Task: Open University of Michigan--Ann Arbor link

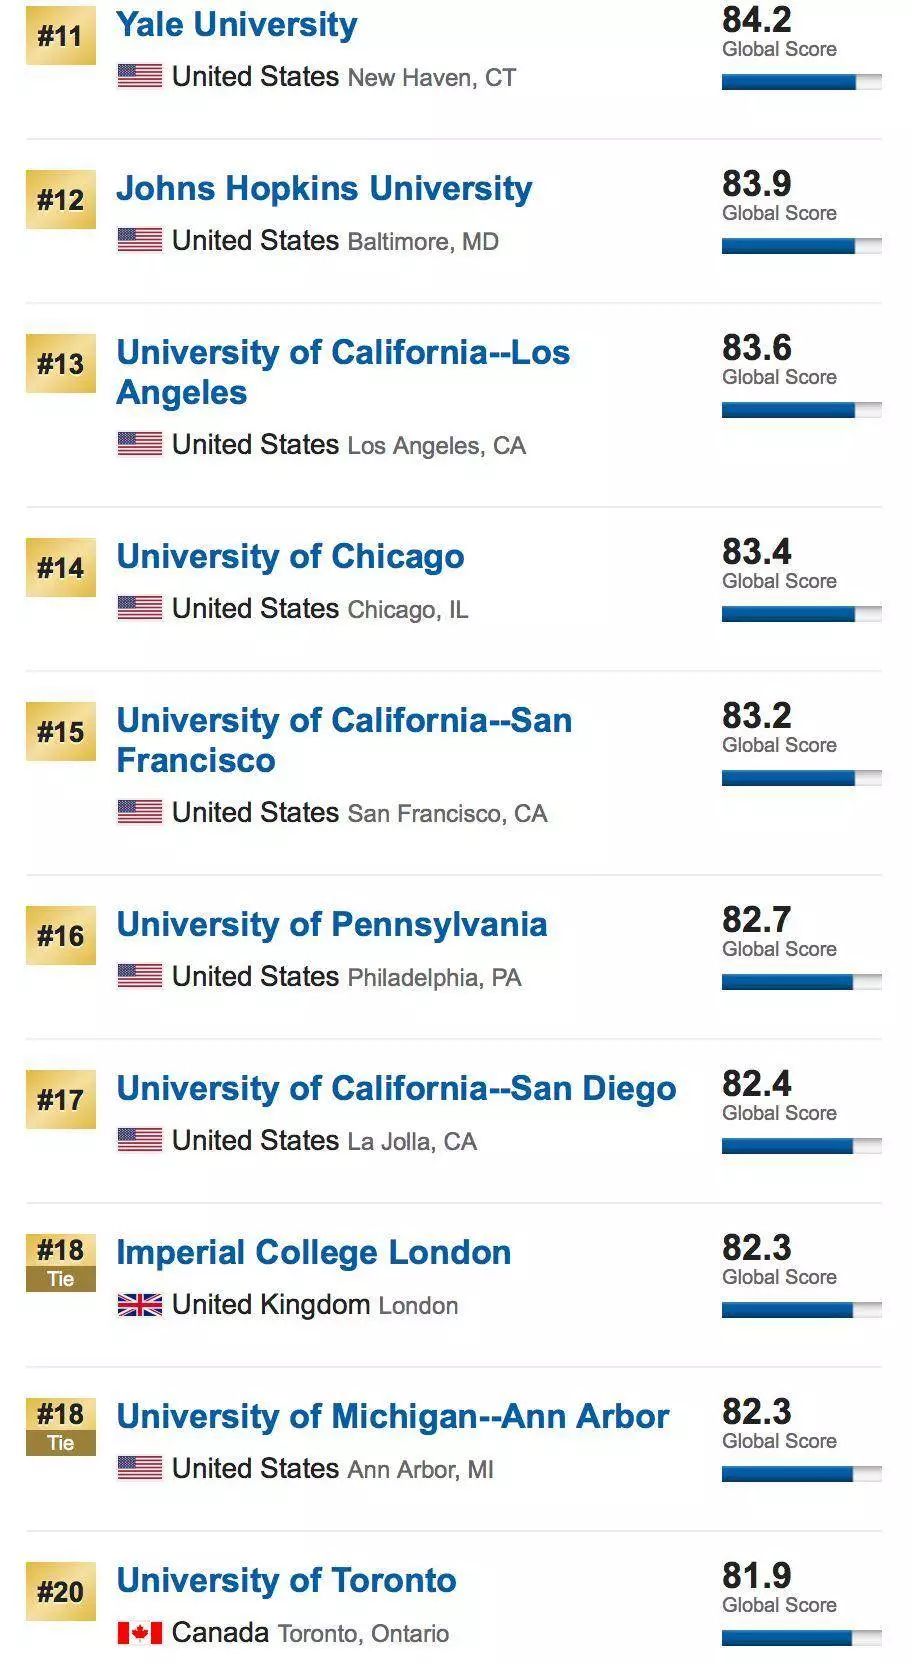Action: tap(392, 1417)
